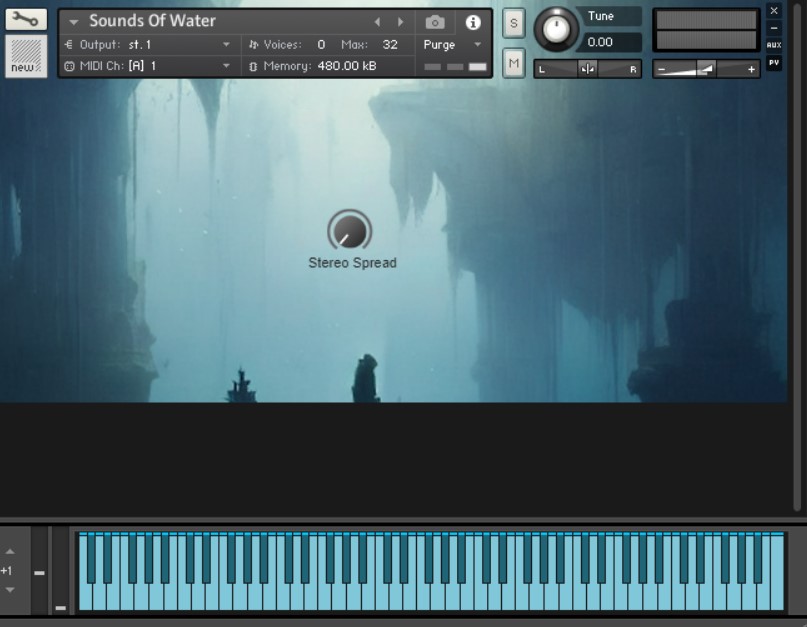Open the Purge dropdown menu
The image size is (807, 627).
(x=452, y=45)
